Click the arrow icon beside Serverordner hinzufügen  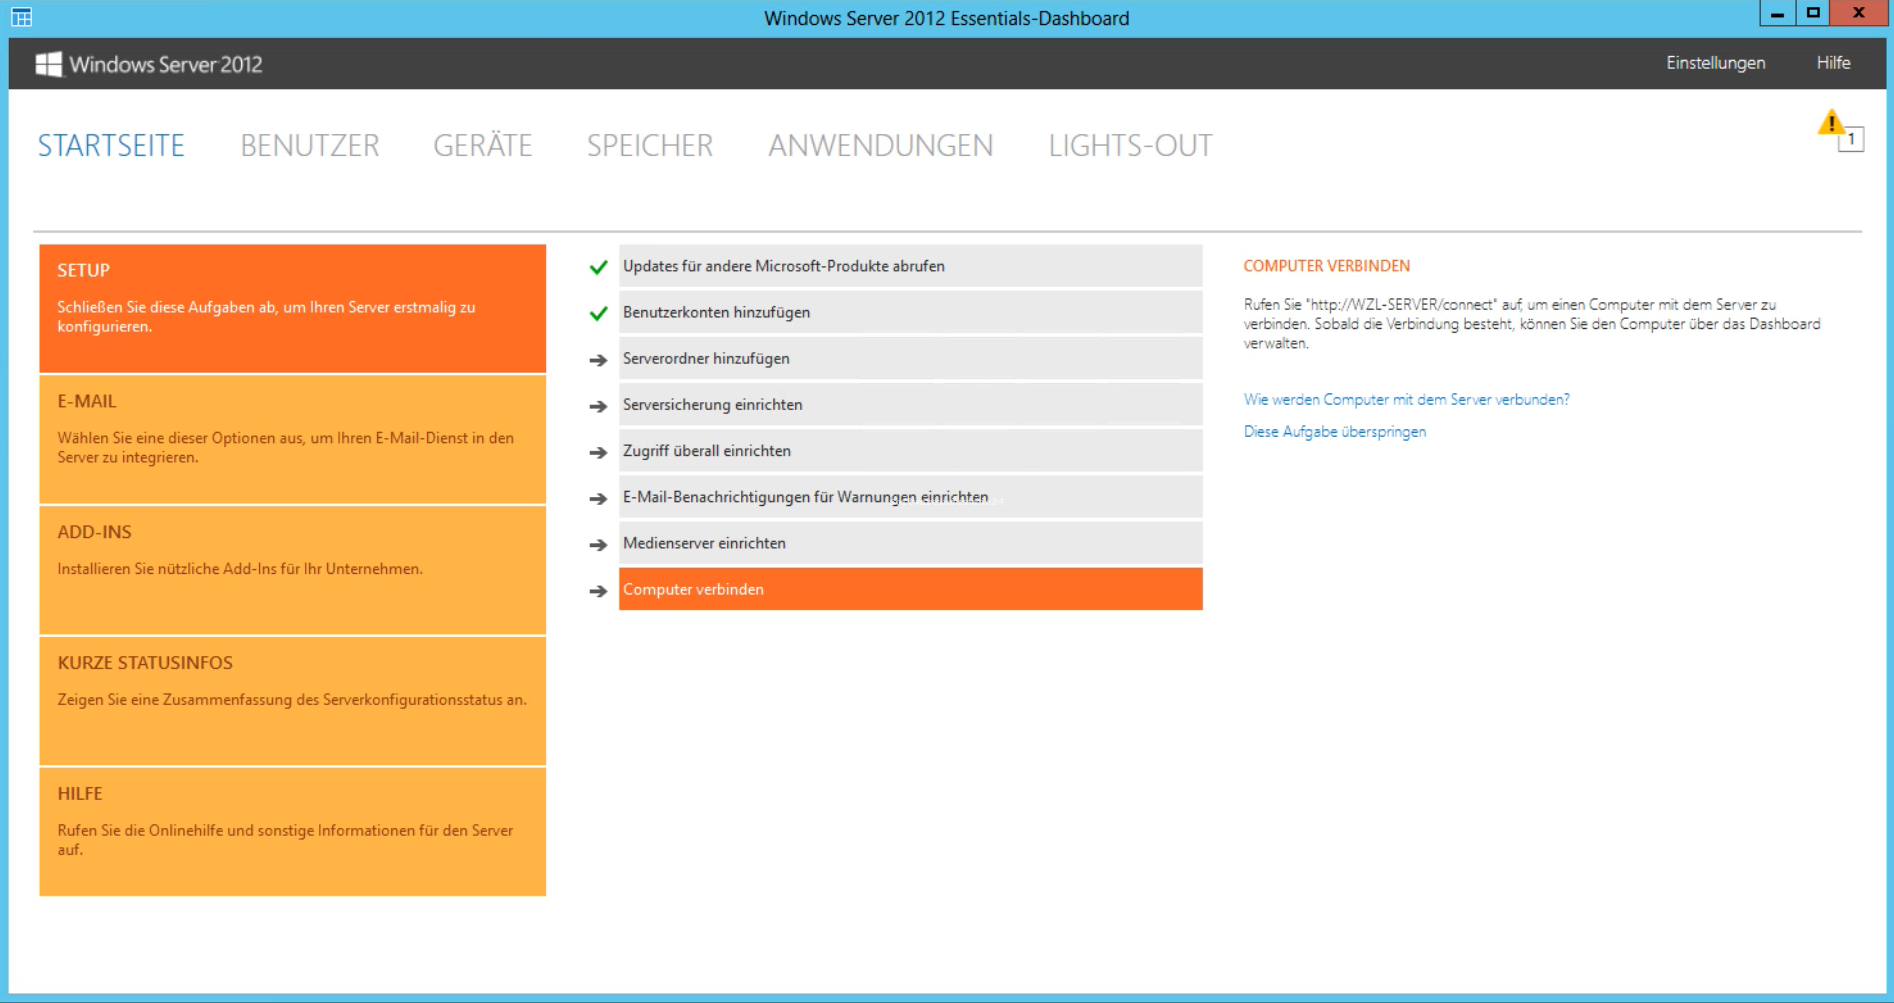click(598, 360)
